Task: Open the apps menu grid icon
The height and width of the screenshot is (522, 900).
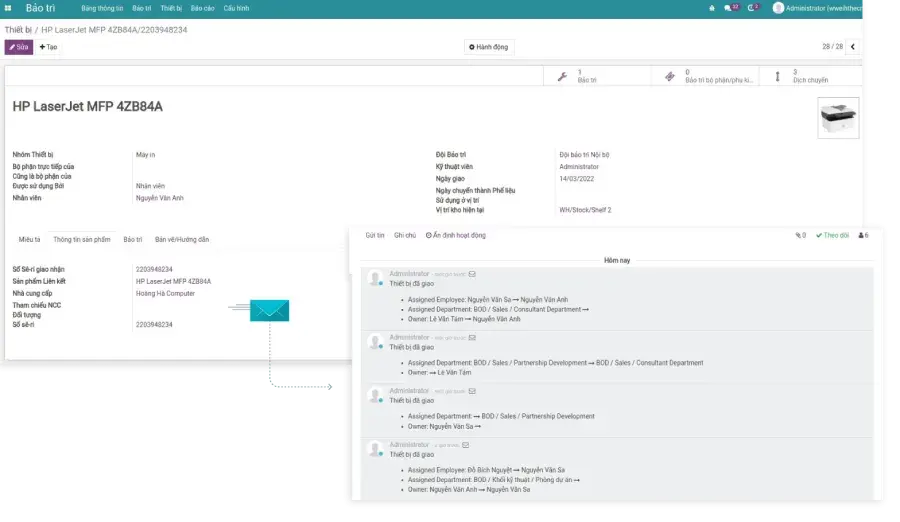Action: 10,8
